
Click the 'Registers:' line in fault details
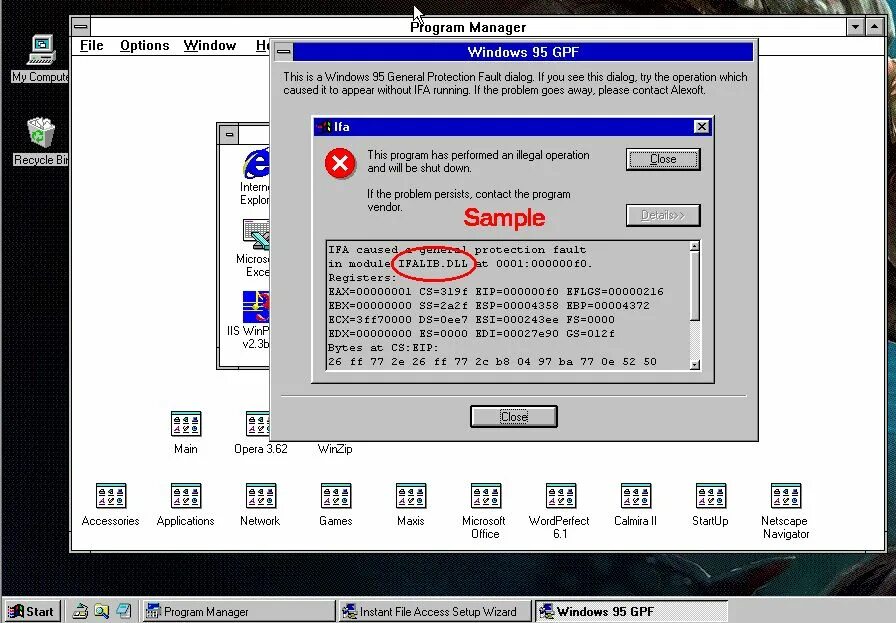pyautogui.click(x=362, y=278)
